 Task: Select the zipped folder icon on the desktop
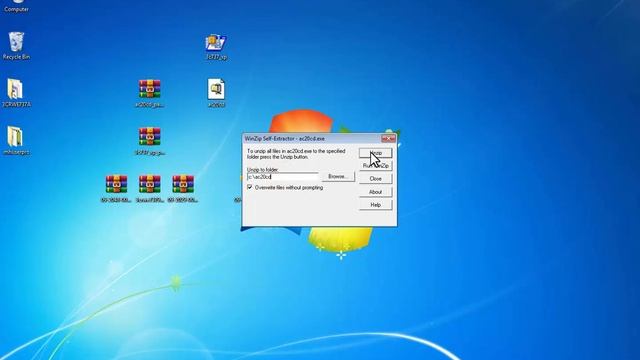pos(16,141)
